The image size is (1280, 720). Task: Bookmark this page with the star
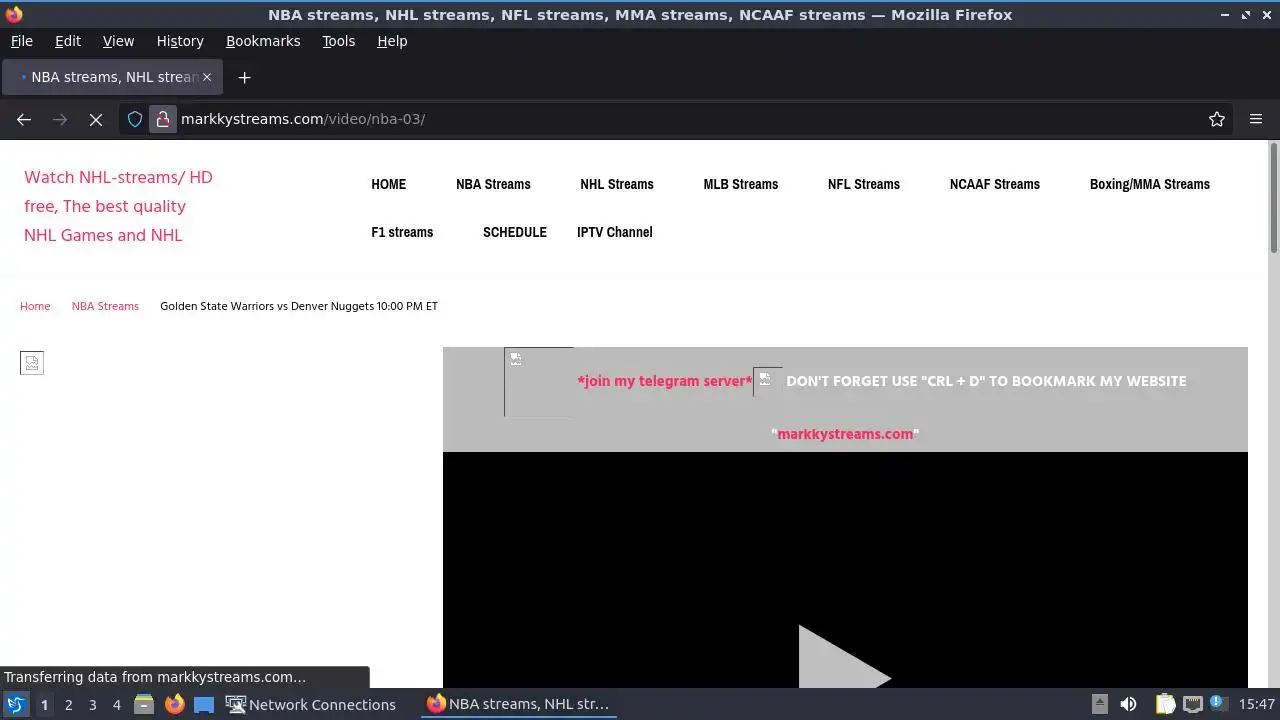coord(1217,119)
